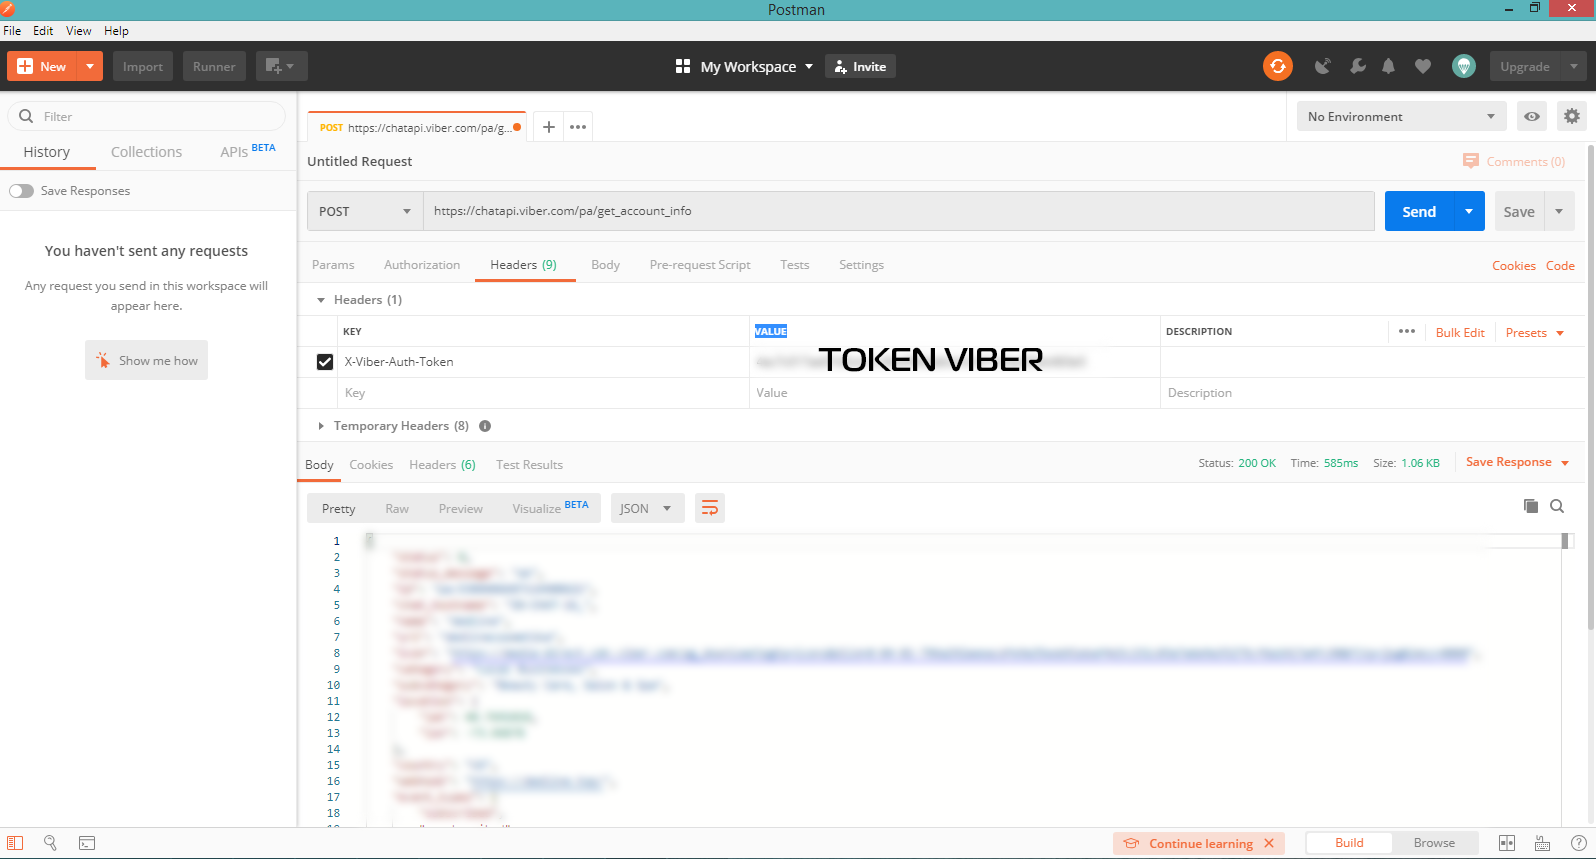Open the Test Results response tab
The width and height of the screenshot is (1596, 859).
click(529, 465)
